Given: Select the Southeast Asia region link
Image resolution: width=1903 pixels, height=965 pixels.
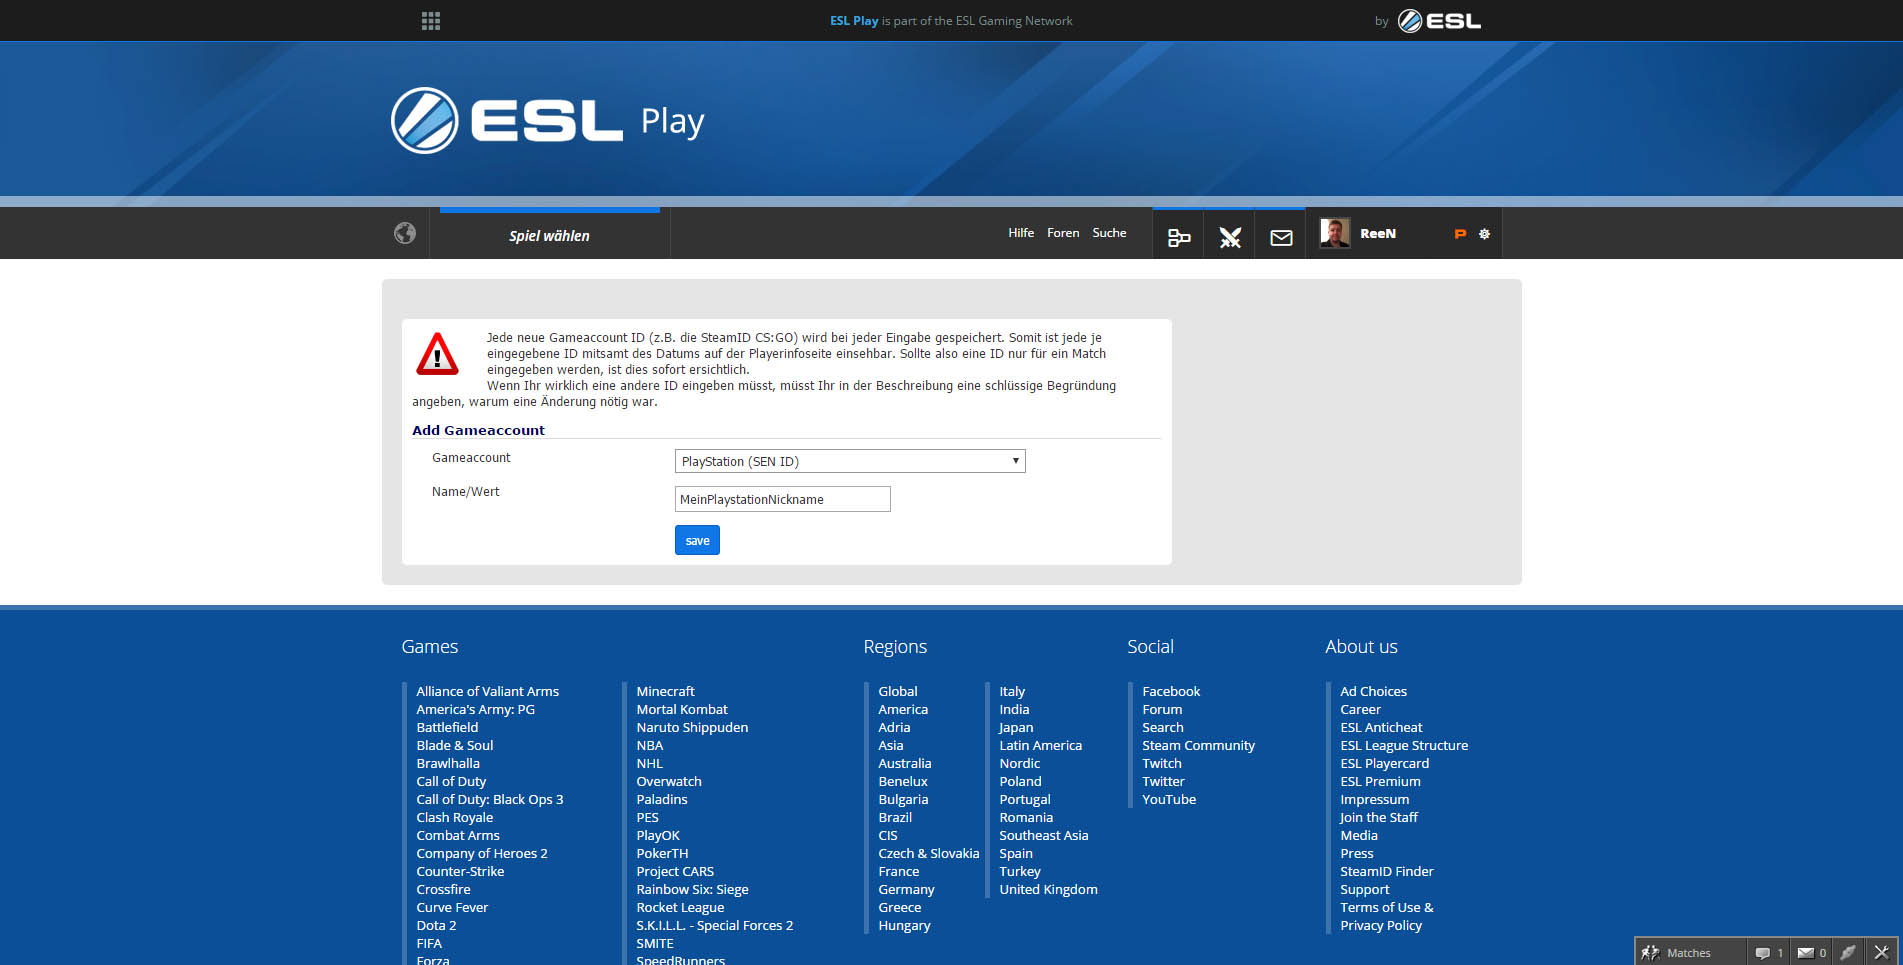Looking at the screenshot, I should [1044, 835].
